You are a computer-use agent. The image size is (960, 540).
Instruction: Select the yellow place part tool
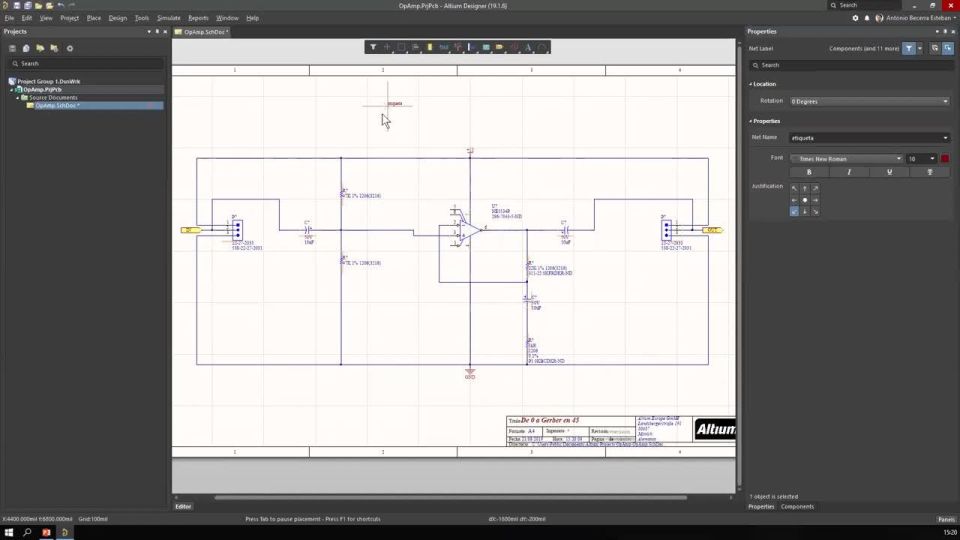[430, 47]
